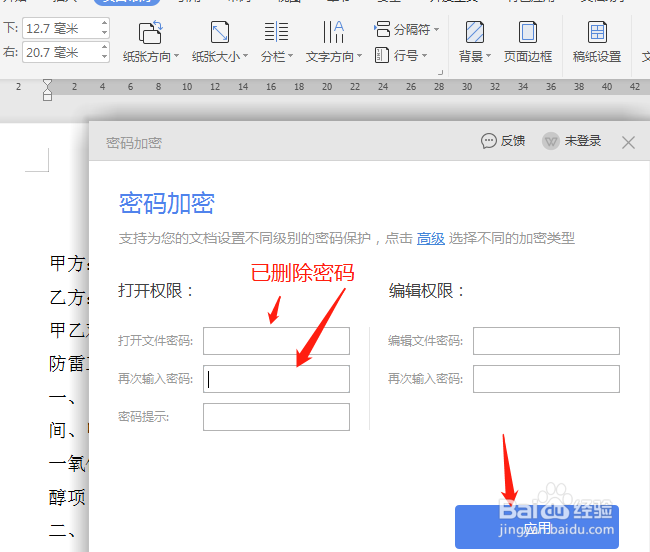Decrease the bottom margin with the down stepper

point(104,32)
